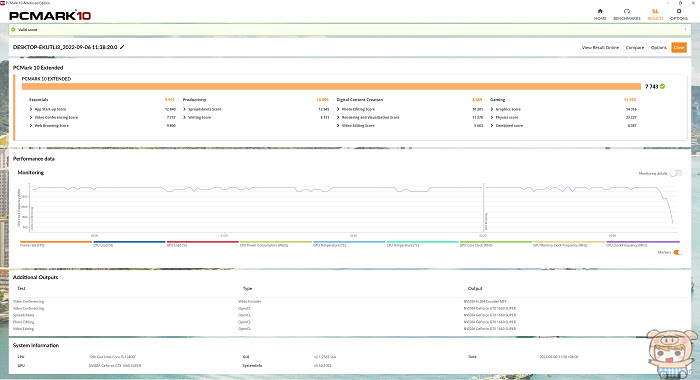Open the Home tab icon
The width and height of the screenshot is (700, 380).
[x=600, y=11]
